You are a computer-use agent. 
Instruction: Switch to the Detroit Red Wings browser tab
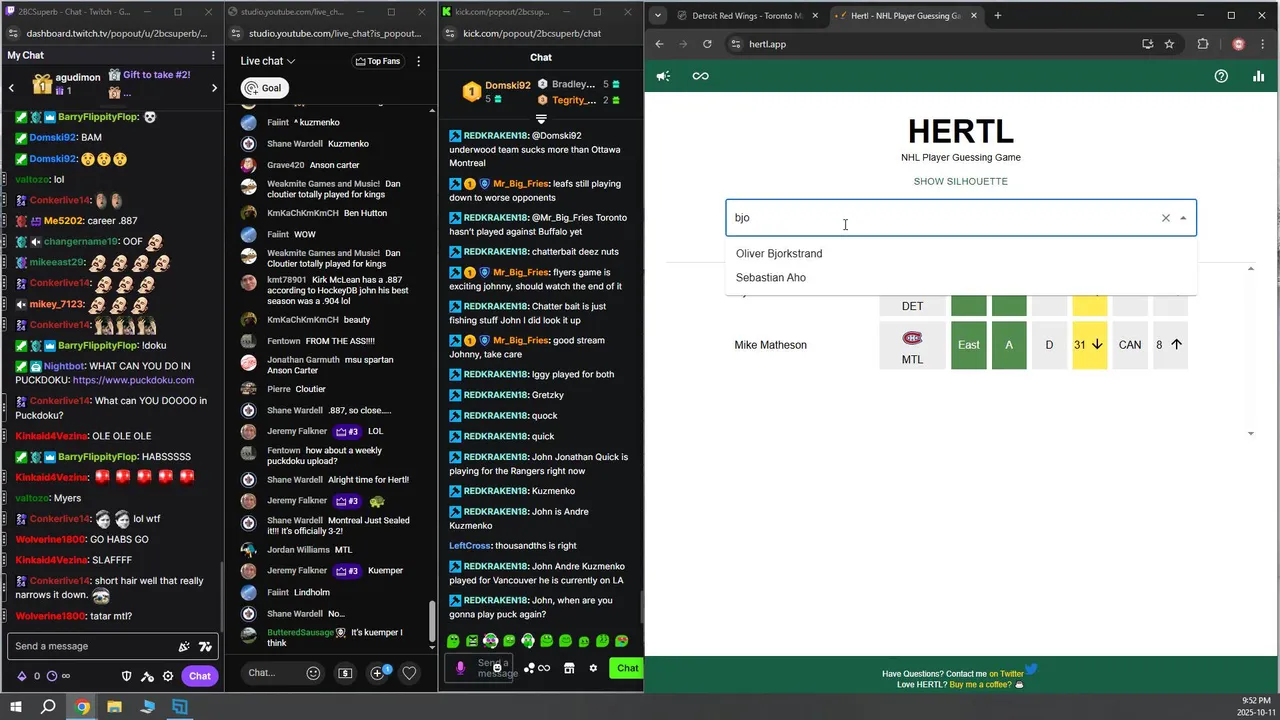point(745,16)
